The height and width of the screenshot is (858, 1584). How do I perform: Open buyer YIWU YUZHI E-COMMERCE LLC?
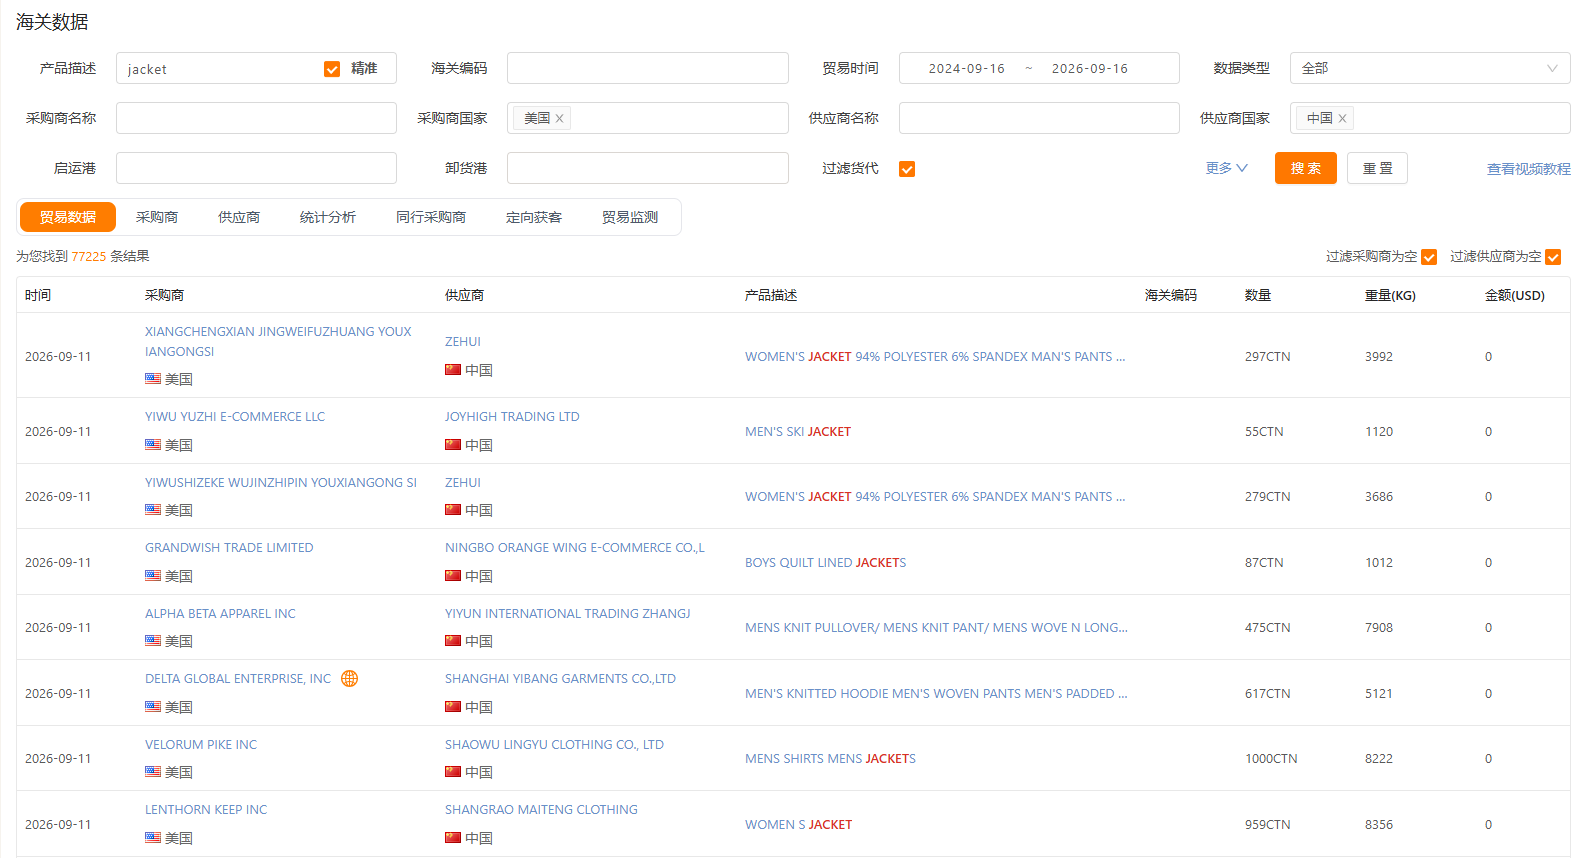[235, 417]
